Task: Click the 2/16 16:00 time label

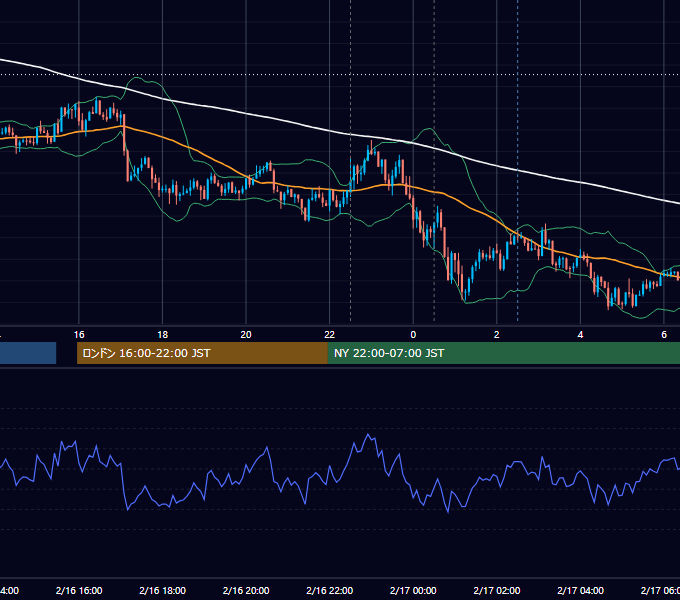Action: pyautogui.click(x=79, y=590)
